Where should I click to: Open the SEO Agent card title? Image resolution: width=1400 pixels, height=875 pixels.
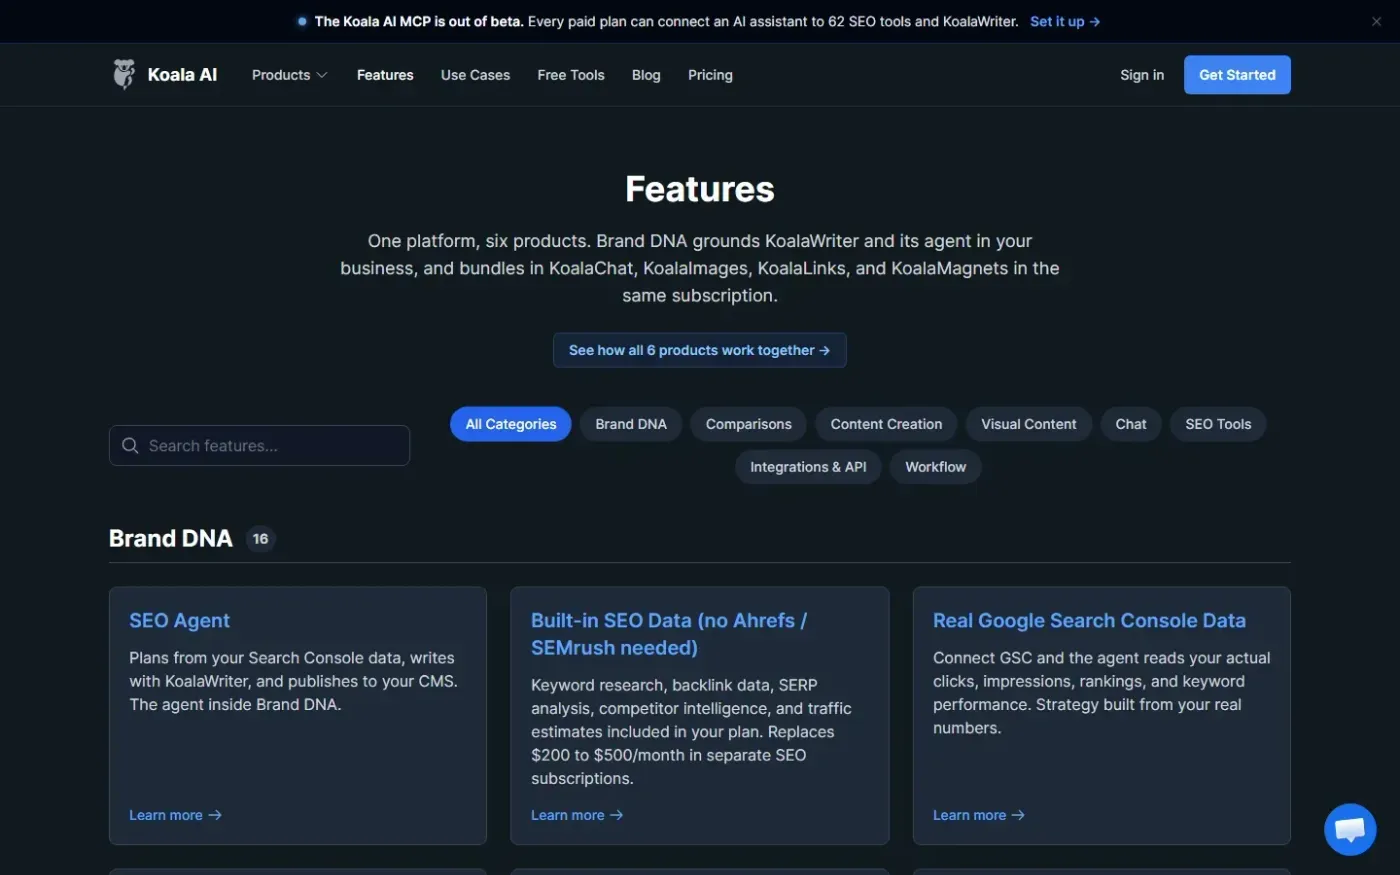(180, 621)
